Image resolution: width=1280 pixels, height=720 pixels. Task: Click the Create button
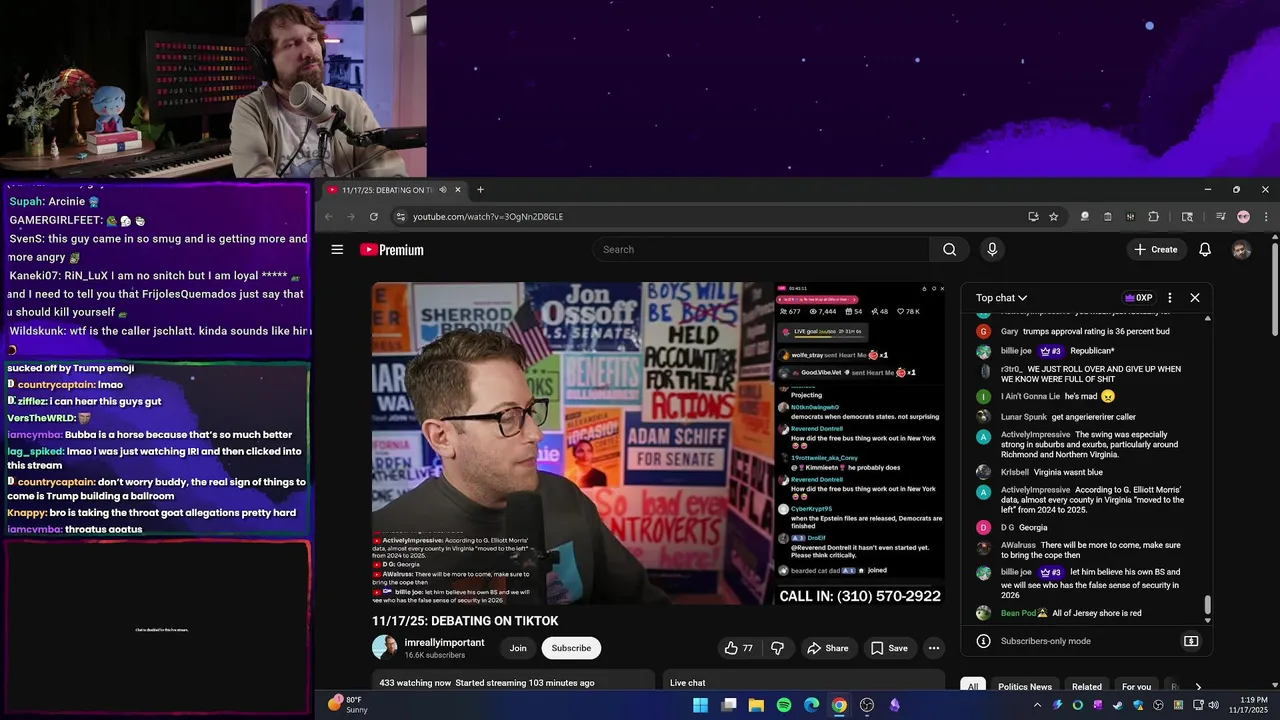(x=1155, y=250)
